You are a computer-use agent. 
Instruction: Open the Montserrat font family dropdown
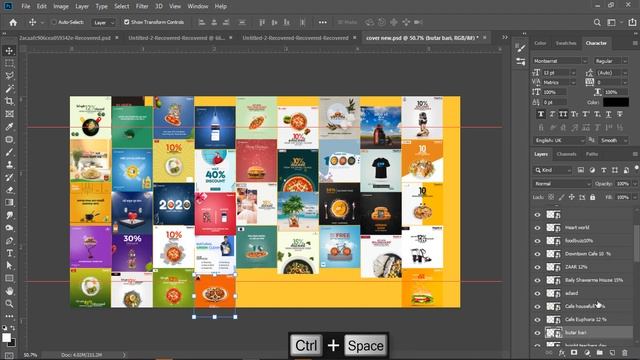(584, 61)
